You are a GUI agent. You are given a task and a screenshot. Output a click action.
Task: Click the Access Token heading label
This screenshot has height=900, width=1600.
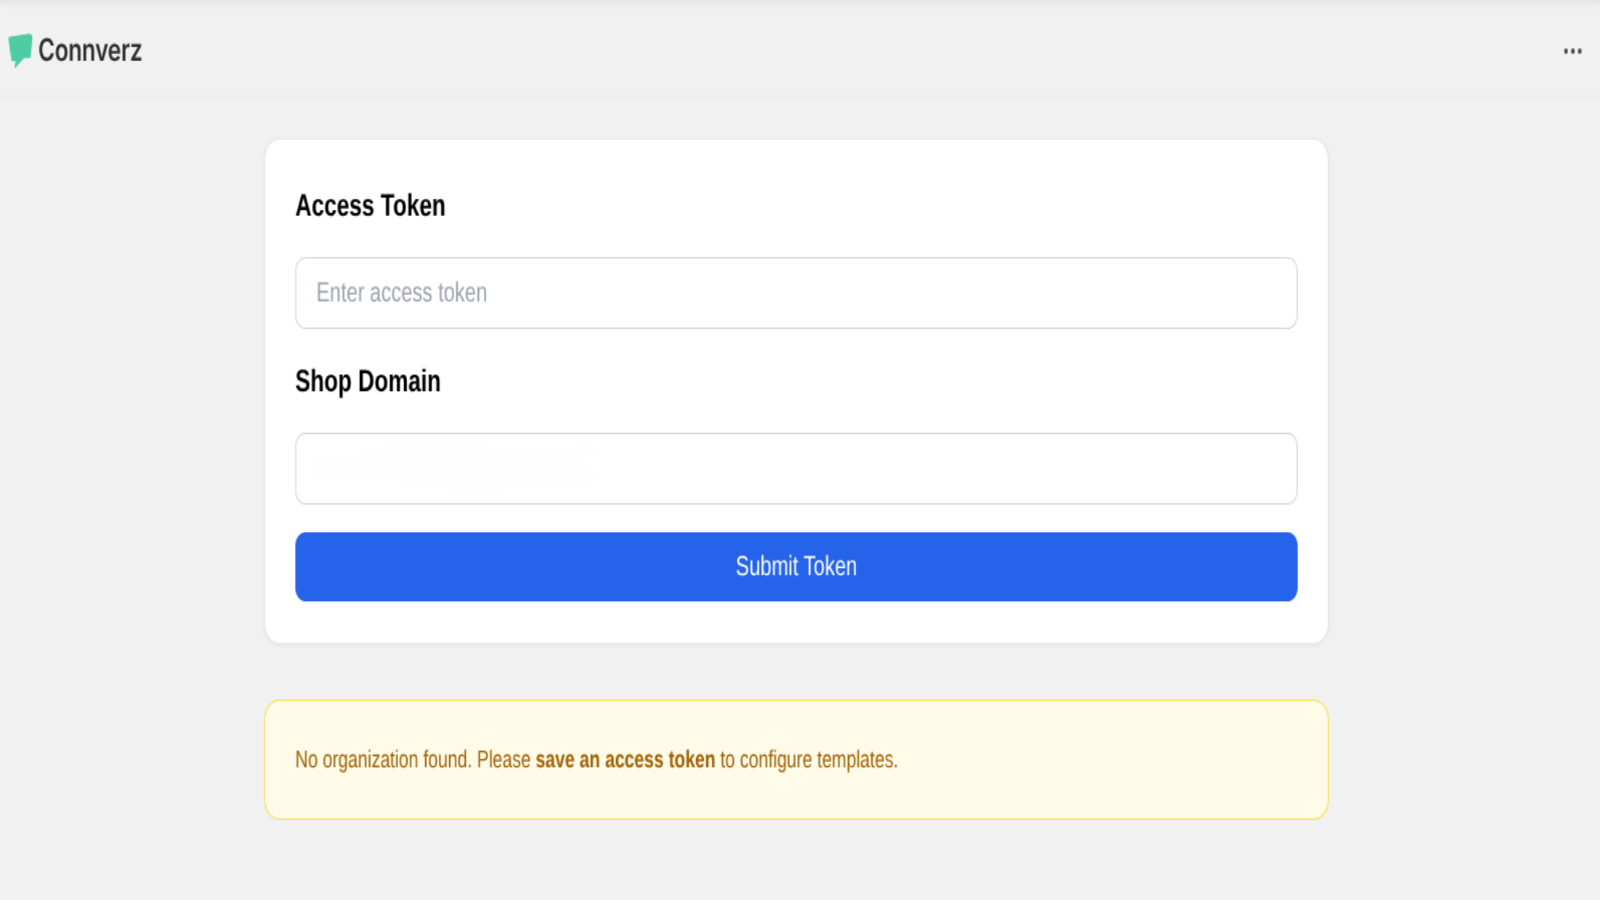click(x=370, y=206)
